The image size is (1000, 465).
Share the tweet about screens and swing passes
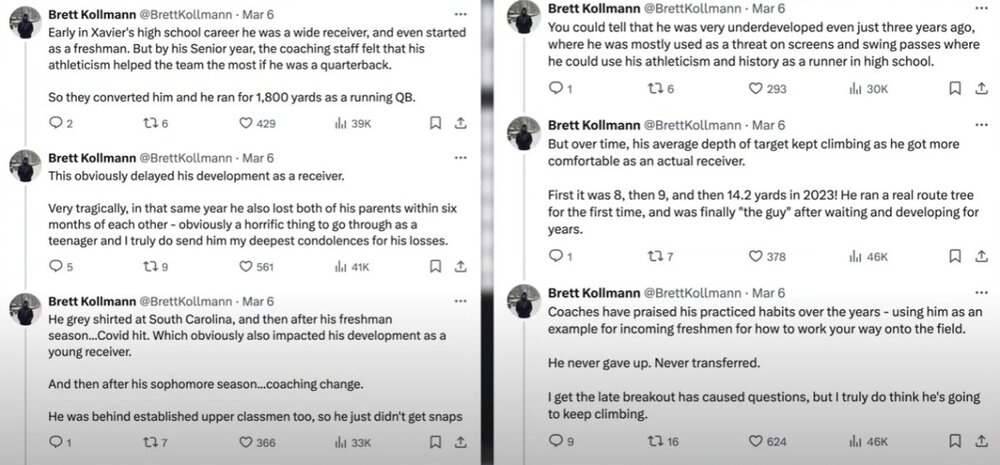click(x=979, y=89)
